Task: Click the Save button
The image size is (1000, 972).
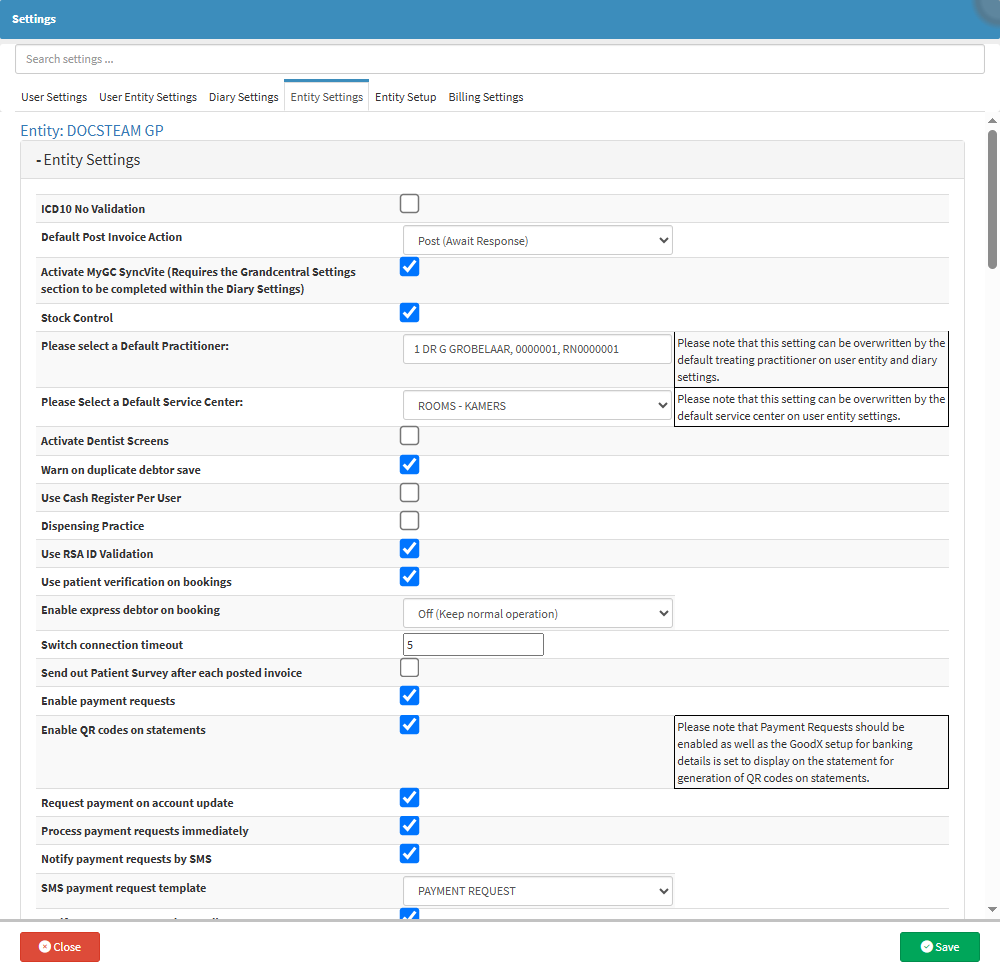Action: point(939,947)
